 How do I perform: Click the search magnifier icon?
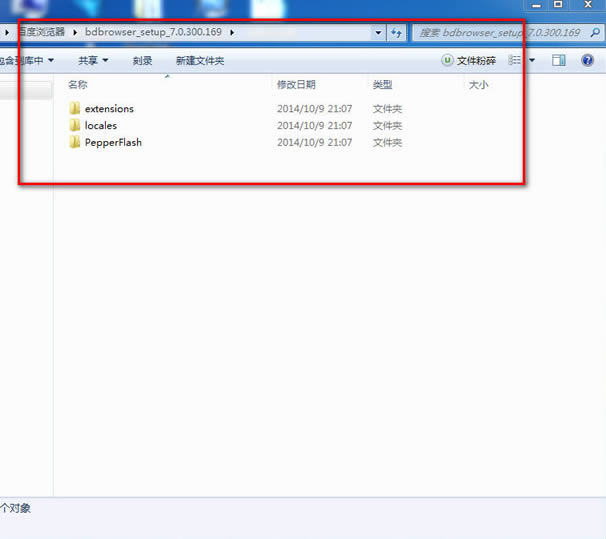tap(595, 32)
